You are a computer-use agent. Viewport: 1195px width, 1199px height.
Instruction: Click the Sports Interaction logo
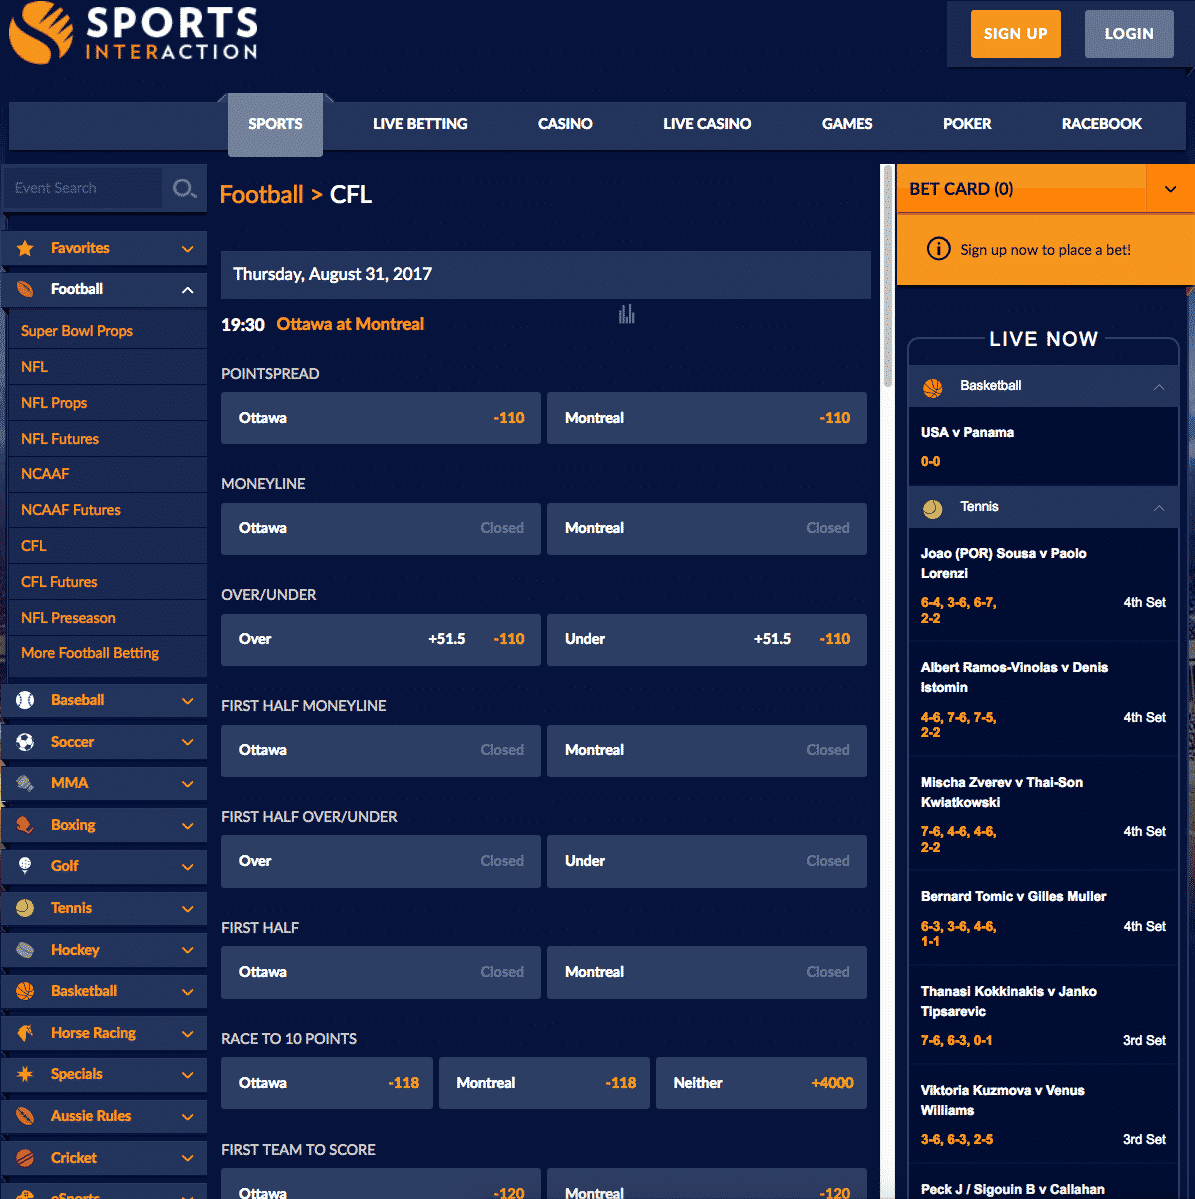pos(134,32)
